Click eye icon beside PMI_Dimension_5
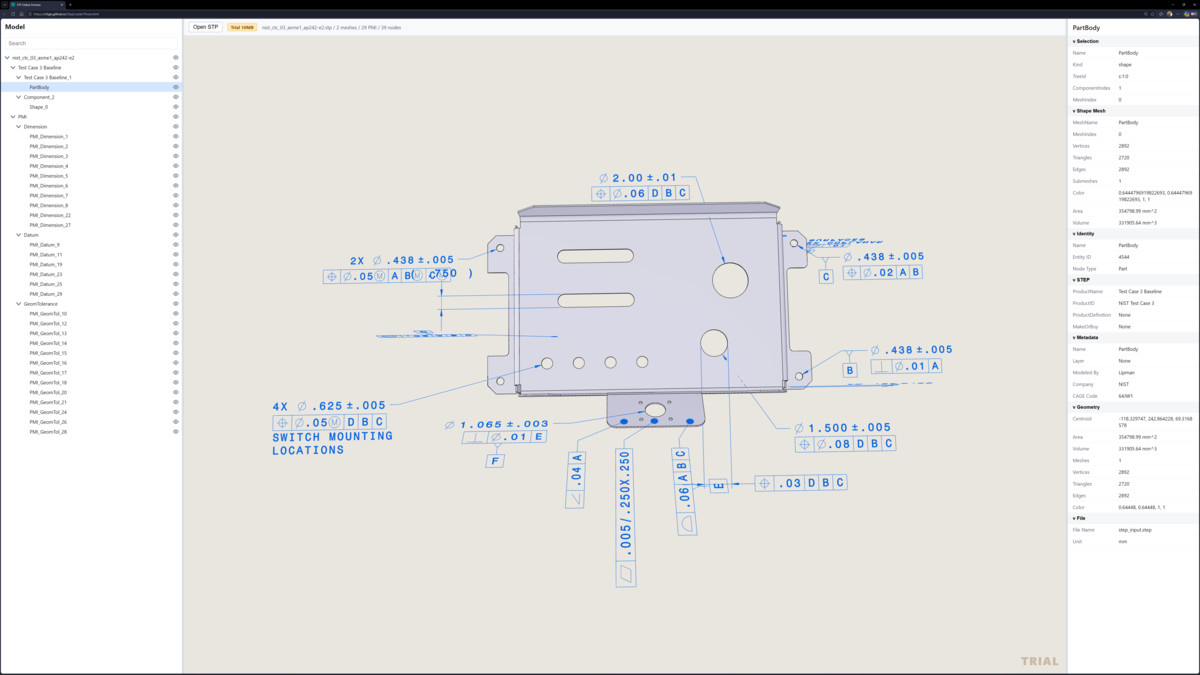1200x675 pixels. pos(176,176)
